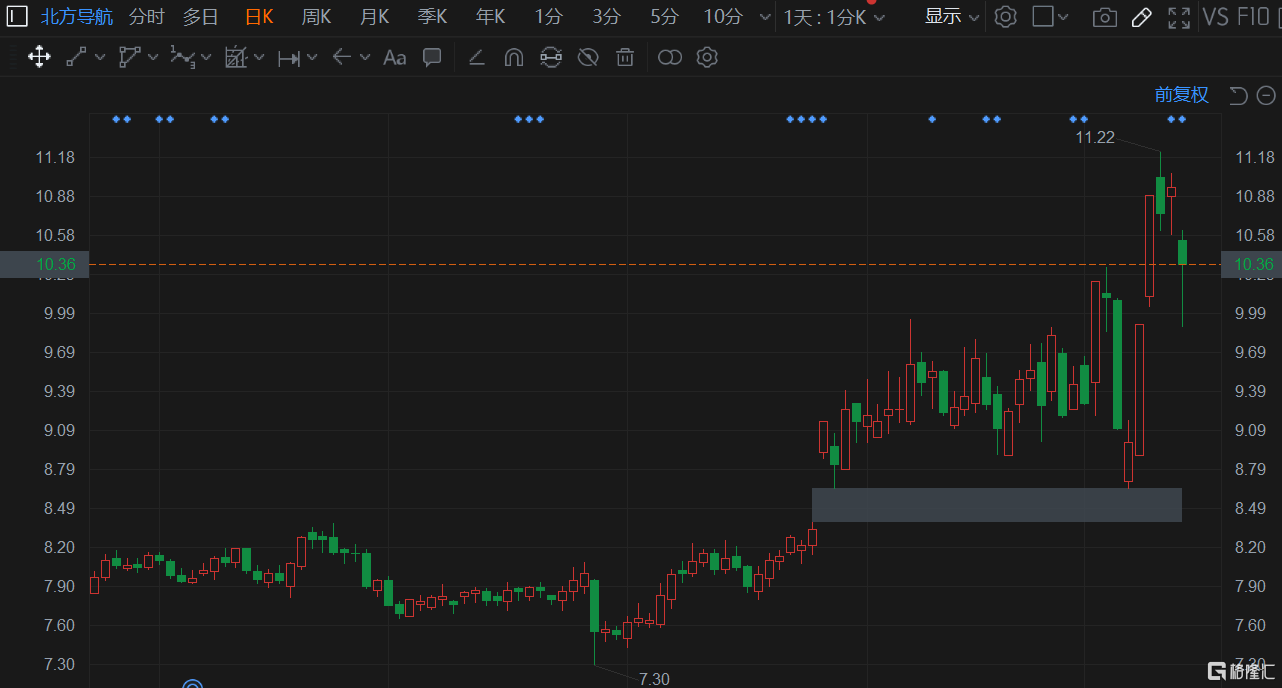This screenshot has width=1282, height=688.
Task: Select the grey rectangle zone drawing
Action: point(997,505)
